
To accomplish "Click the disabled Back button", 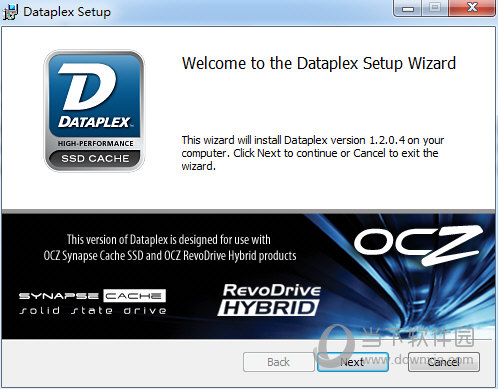I will coord(279,362).
